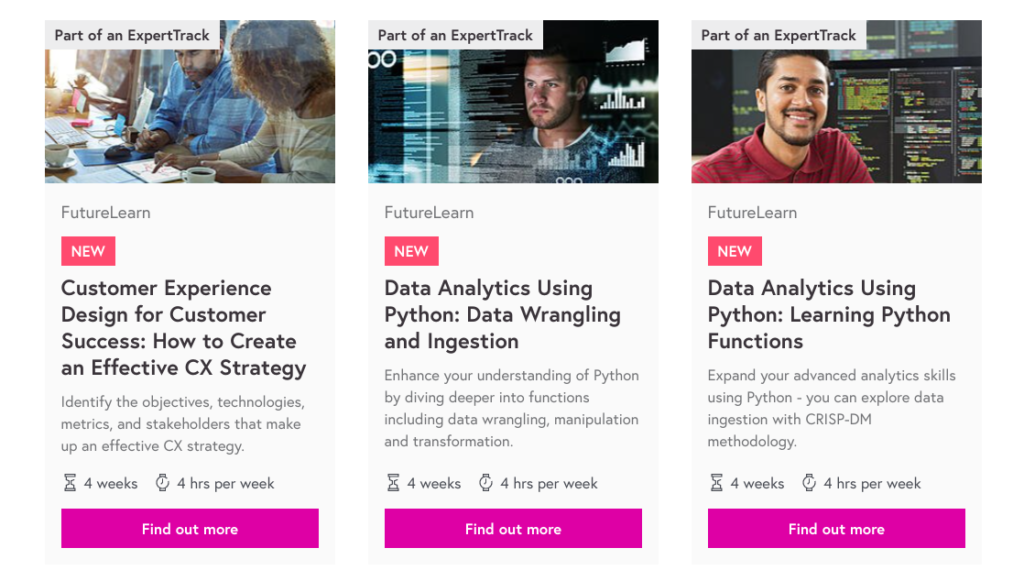Click stopwatch icon on Learning Python Functions card
1024x581 pixels.
pyautogui.click(x=809, y=483)
